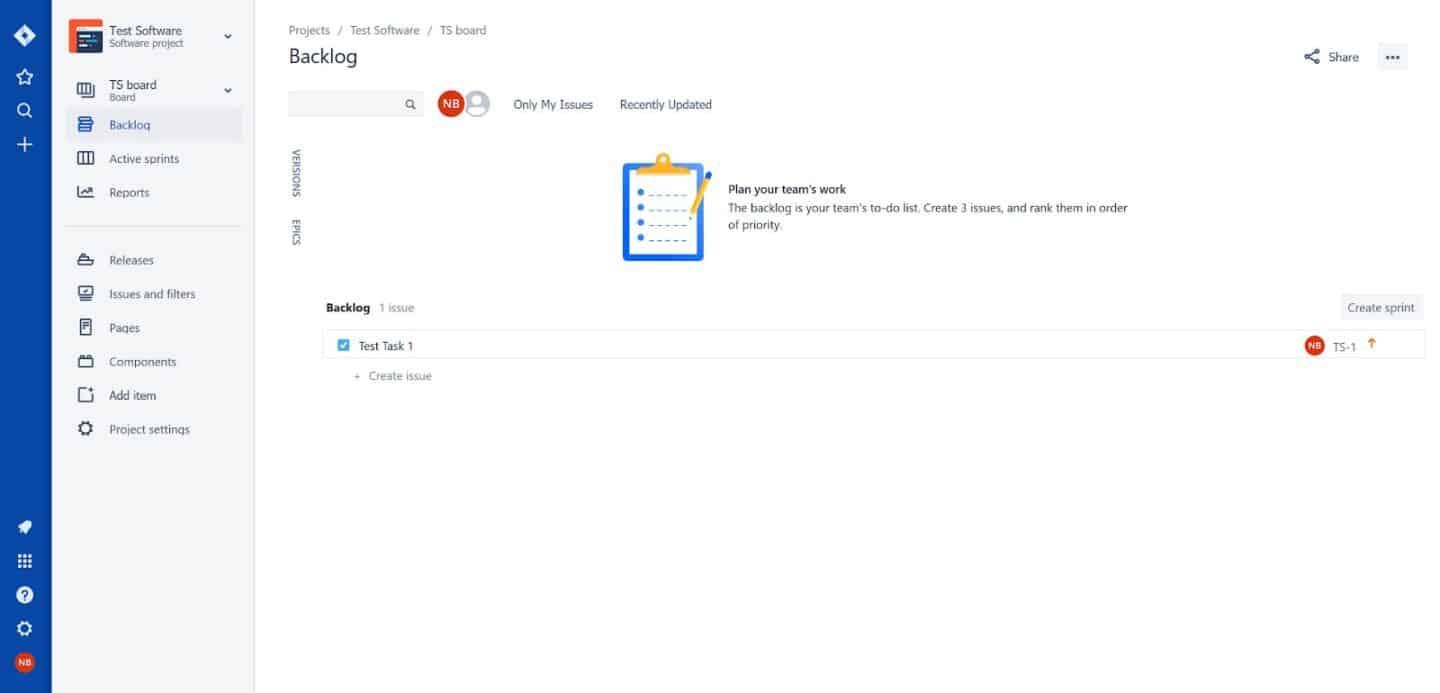
Task: Open personal settings with the gear icon
Action: tap(24, 628)
